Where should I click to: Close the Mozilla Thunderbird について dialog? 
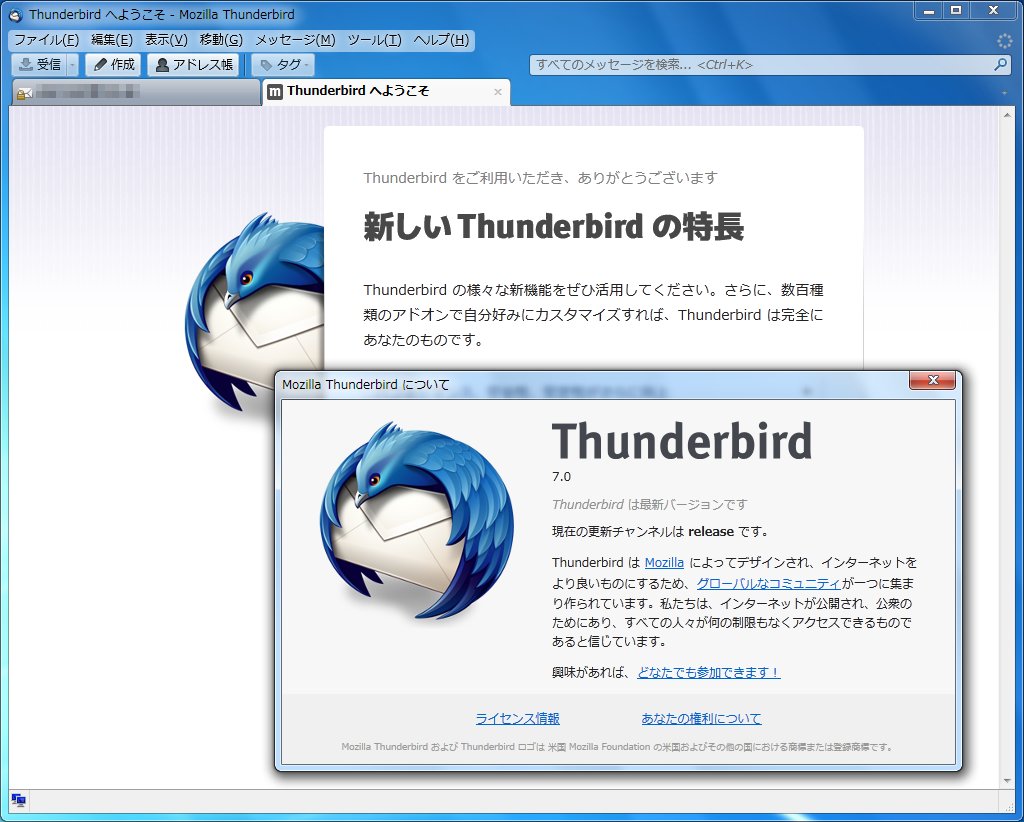coord(933,380)
